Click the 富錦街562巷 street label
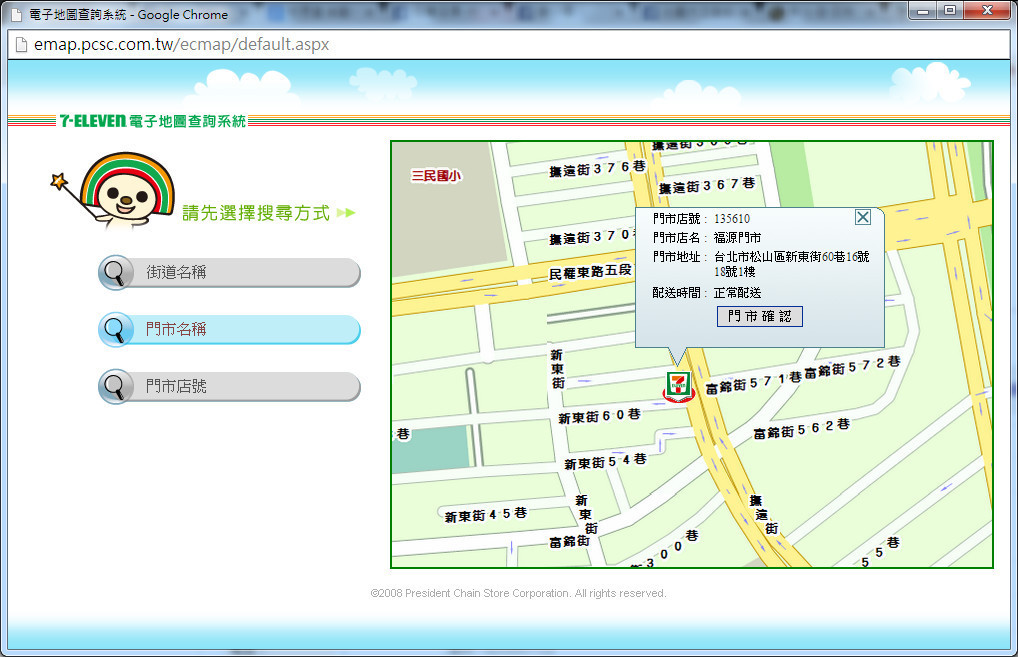This screenshot has height=657, width=1018. (x=801, y=428)
